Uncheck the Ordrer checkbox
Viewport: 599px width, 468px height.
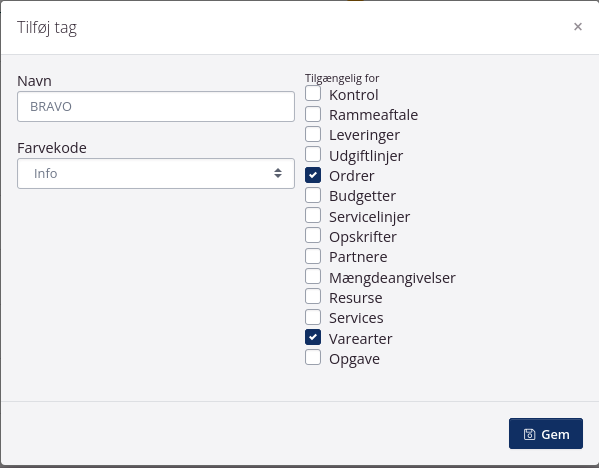click(313, 175)
